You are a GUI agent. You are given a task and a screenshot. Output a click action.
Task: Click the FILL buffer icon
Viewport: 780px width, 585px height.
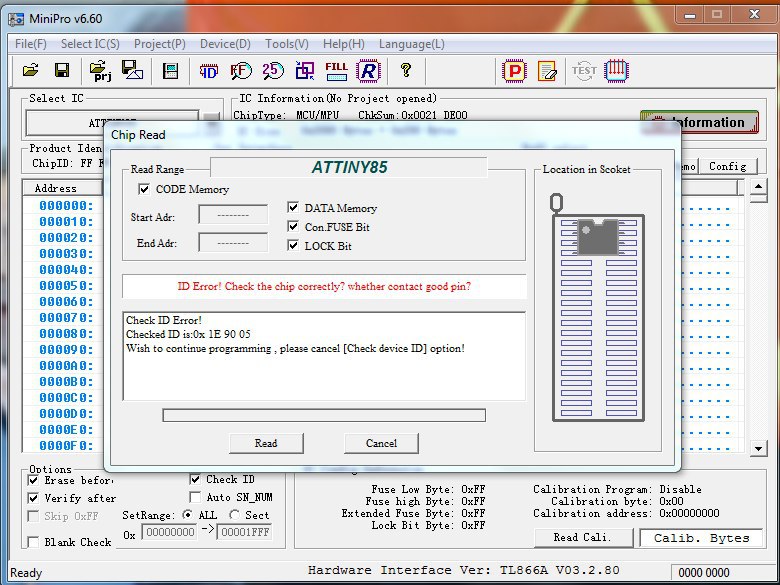(x=336, y=71)
